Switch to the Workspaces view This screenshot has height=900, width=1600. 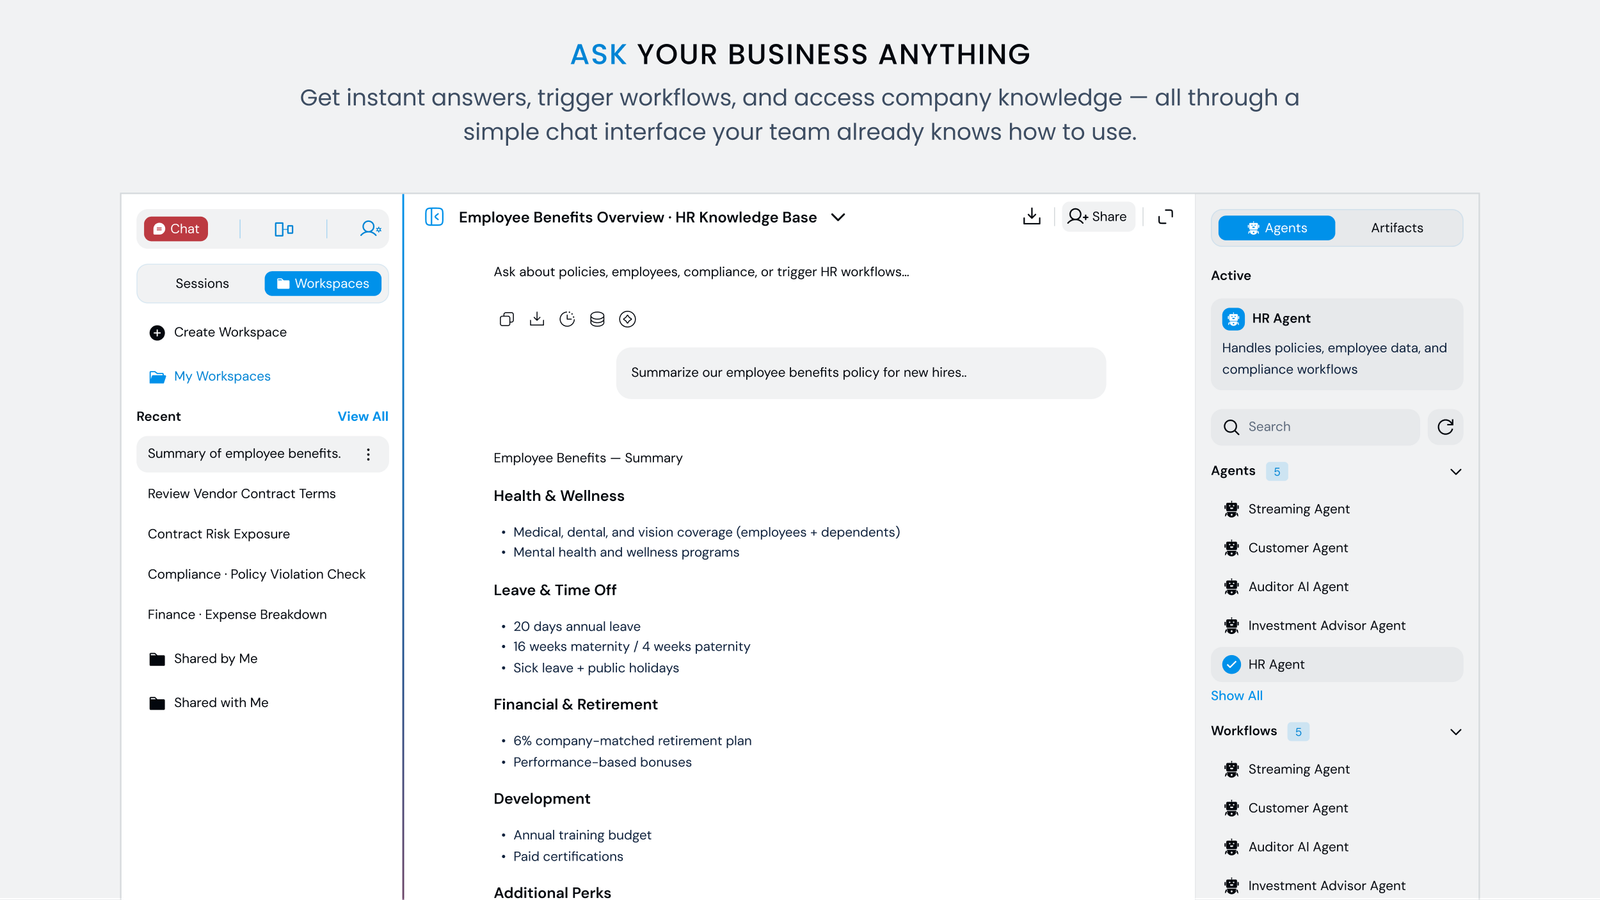(x=323, y=284)
